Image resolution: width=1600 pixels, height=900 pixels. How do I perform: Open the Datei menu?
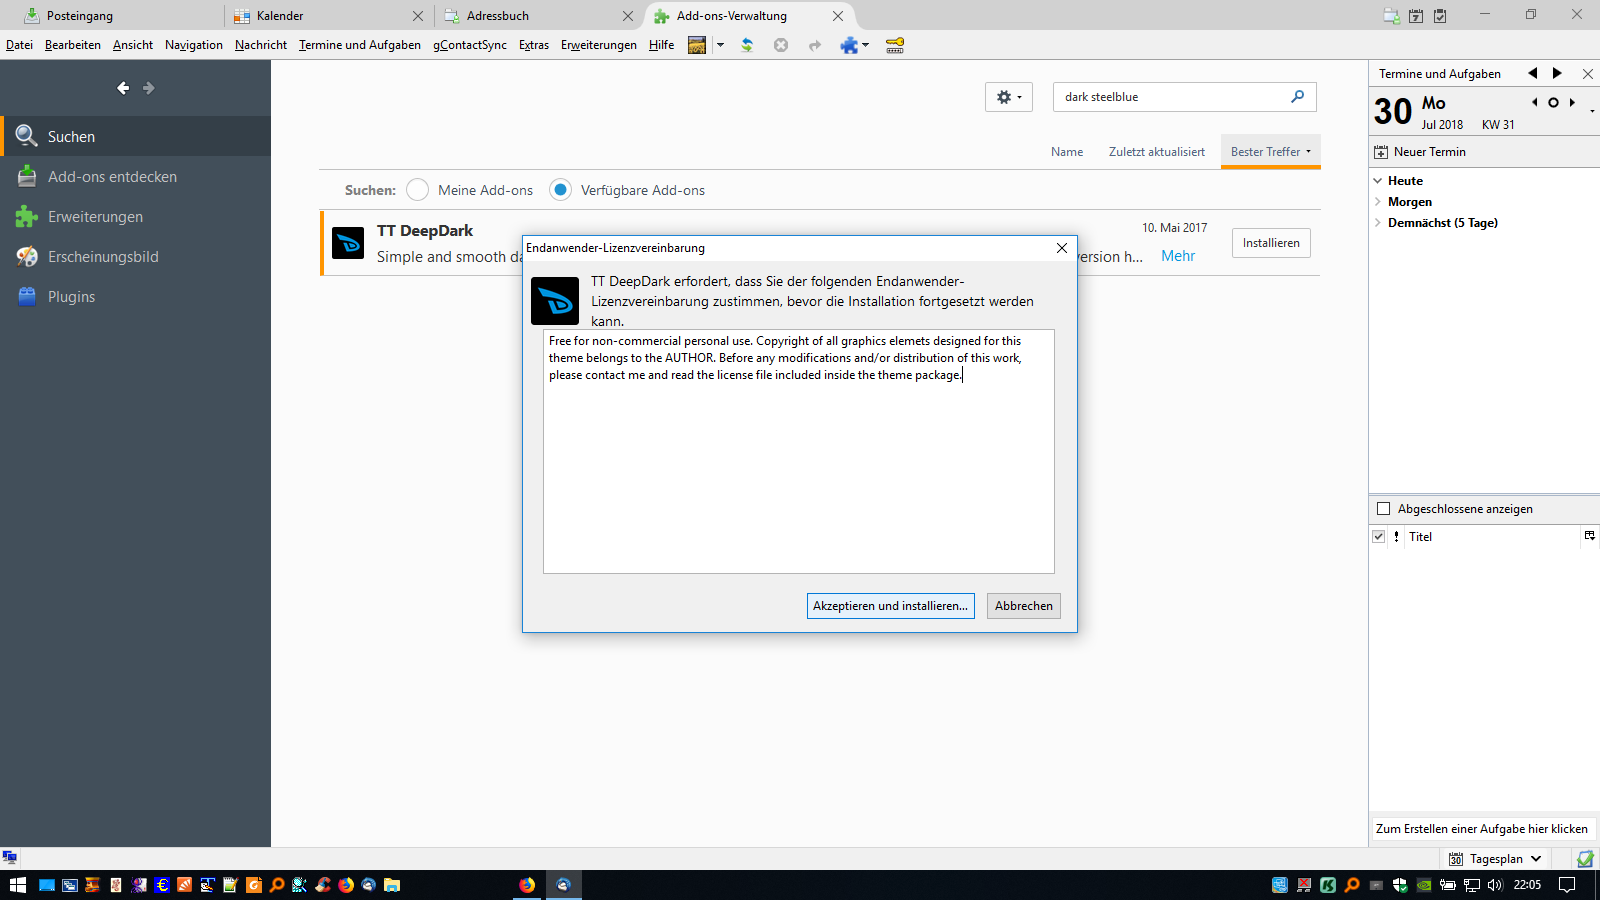point(19,45)
